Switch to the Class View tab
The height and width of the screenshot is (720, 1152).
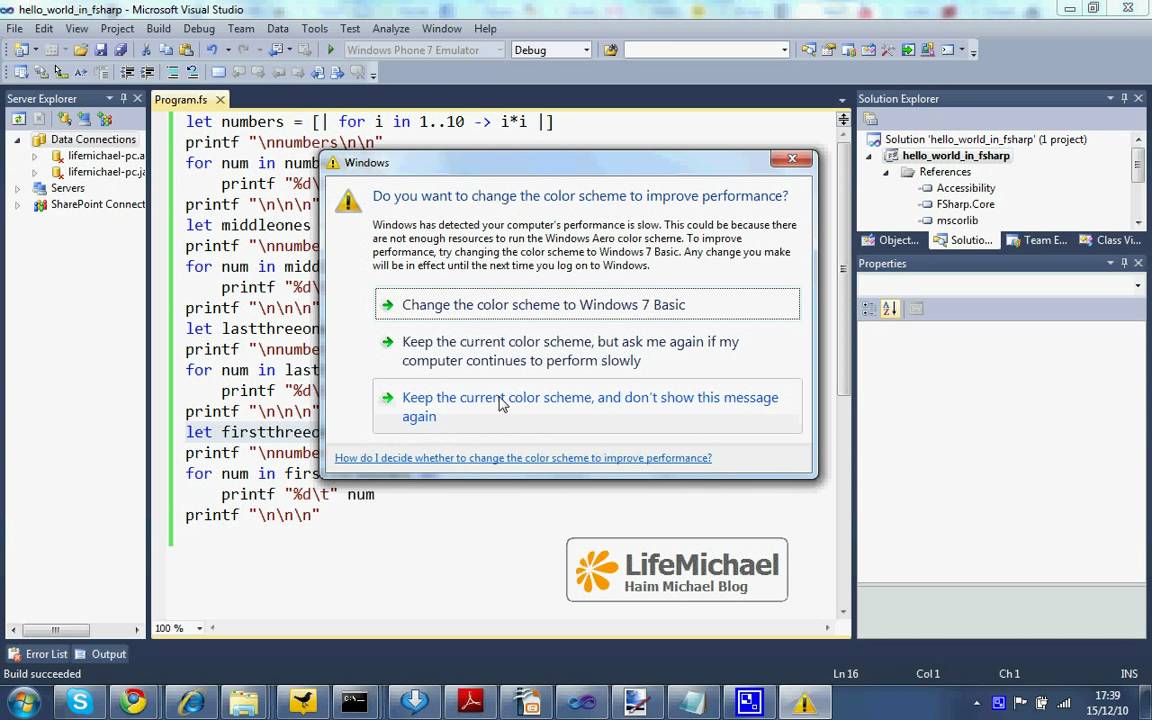pyautogui.click(x=1111, y=240)
